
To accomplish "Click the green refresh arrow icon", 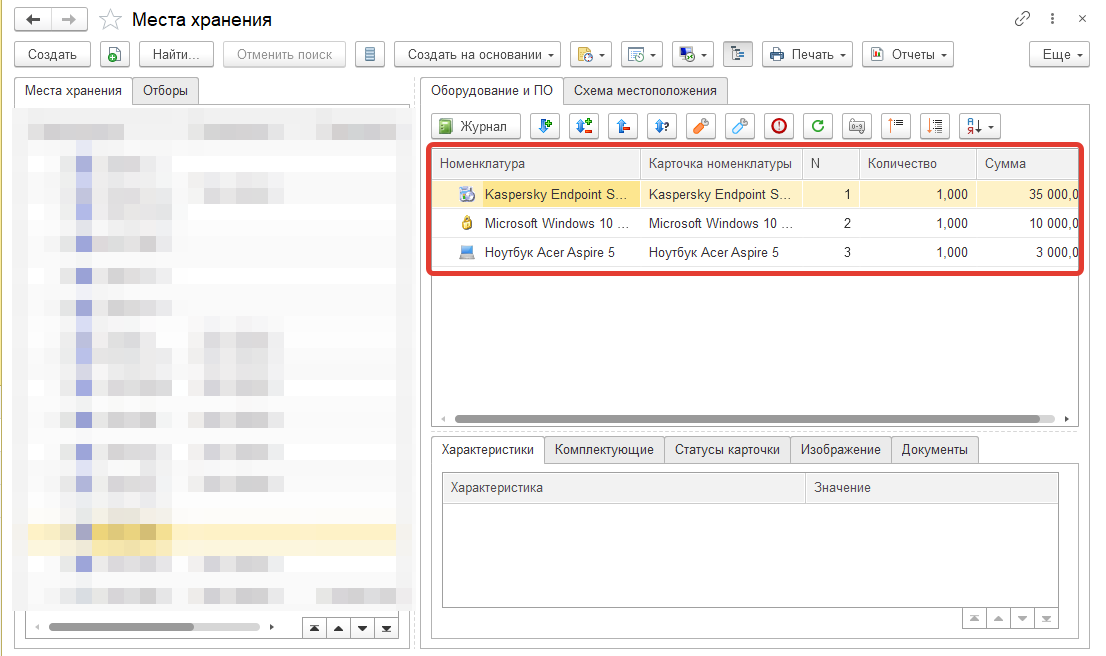I will [817, 126].
